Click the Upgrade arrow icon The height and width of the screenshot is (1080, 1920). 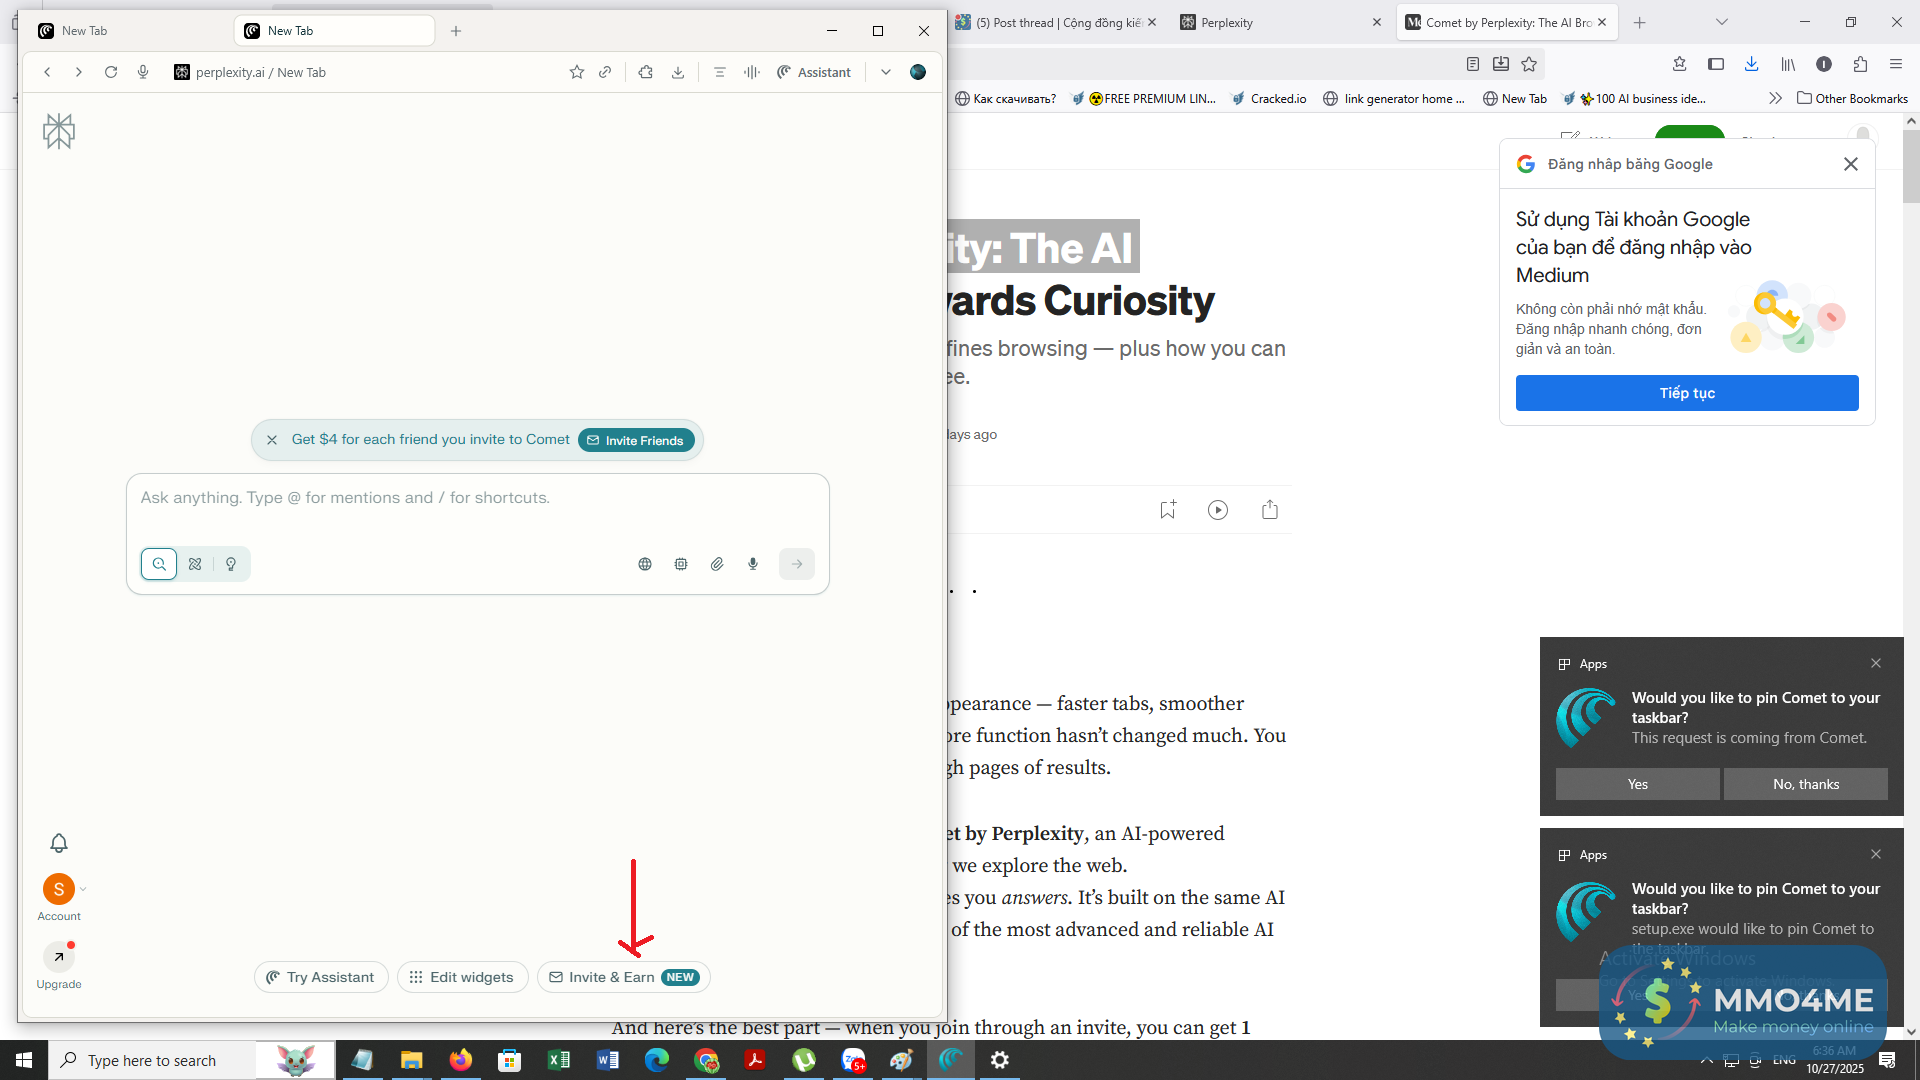click(59, 957)
